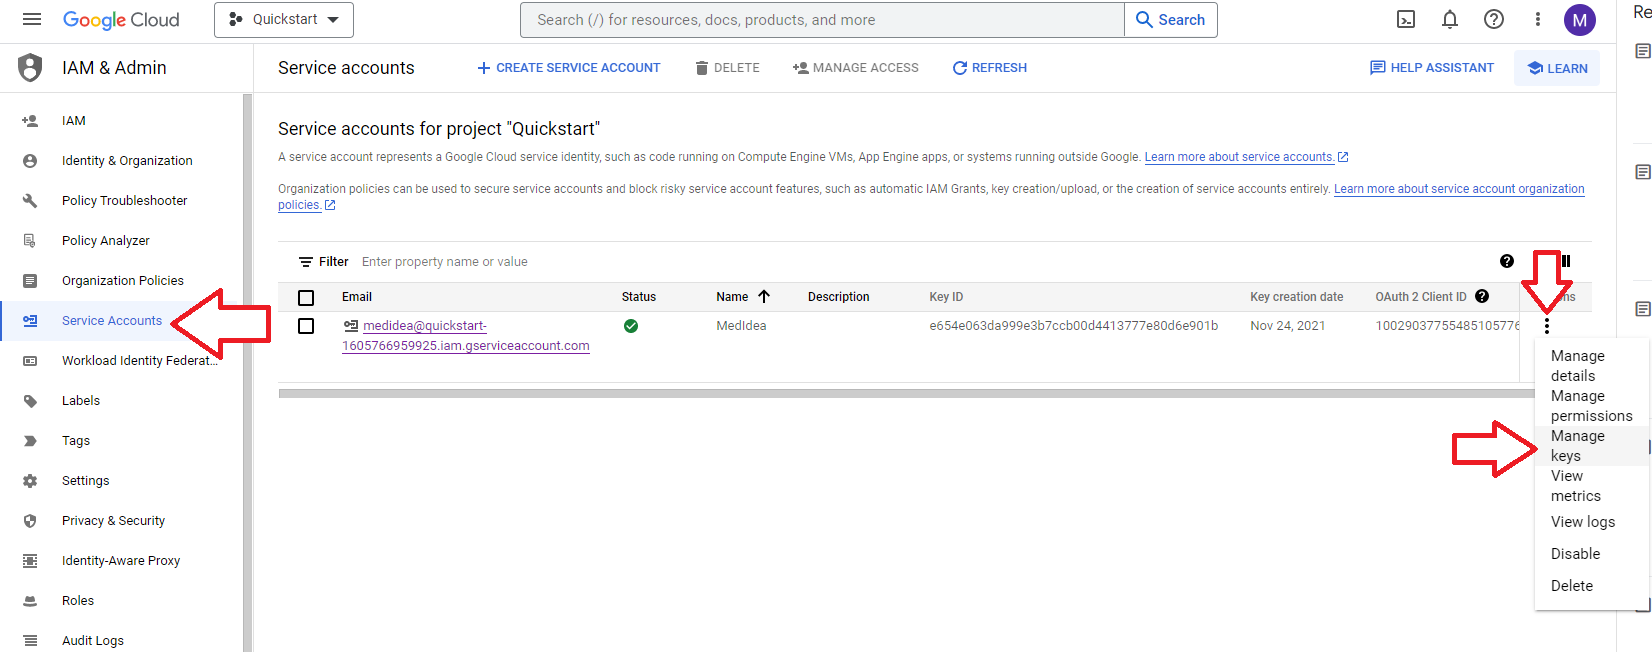Click the Labels tag icon
This screenshot has height=652, width=1652.
coord(30,401)
